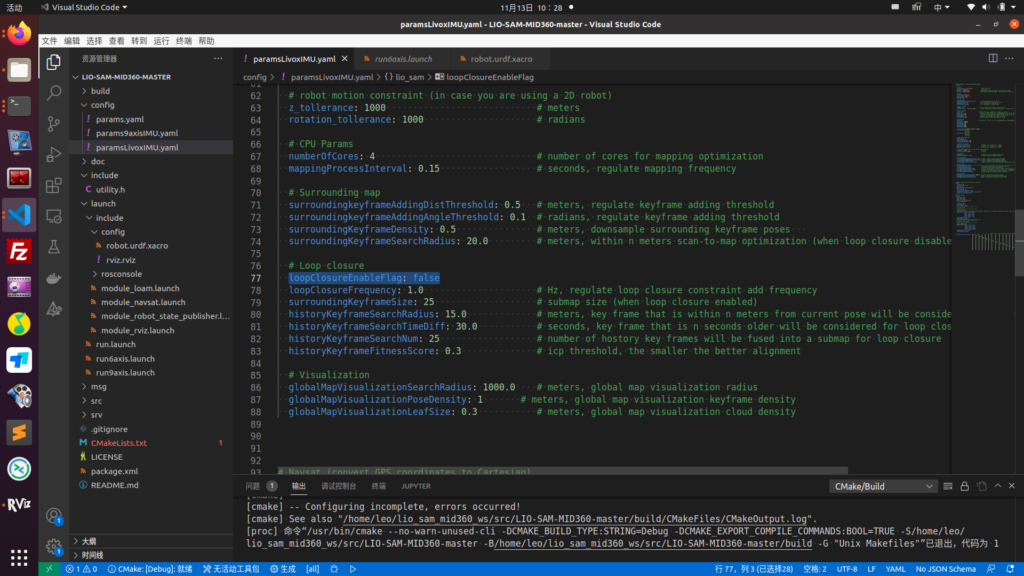
Task: Clear output panel list icon
Action: pos(948,486)
